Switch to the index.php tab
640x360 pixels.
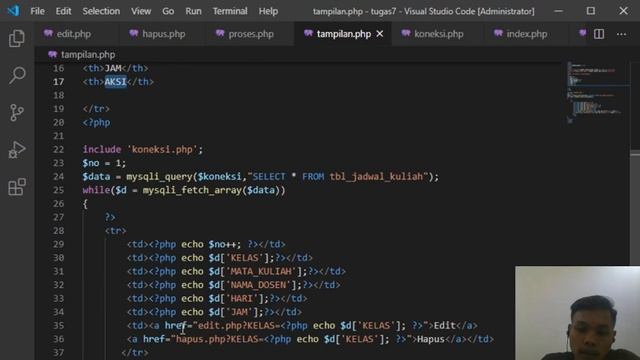pyautogui.click(x=527, y=34)
